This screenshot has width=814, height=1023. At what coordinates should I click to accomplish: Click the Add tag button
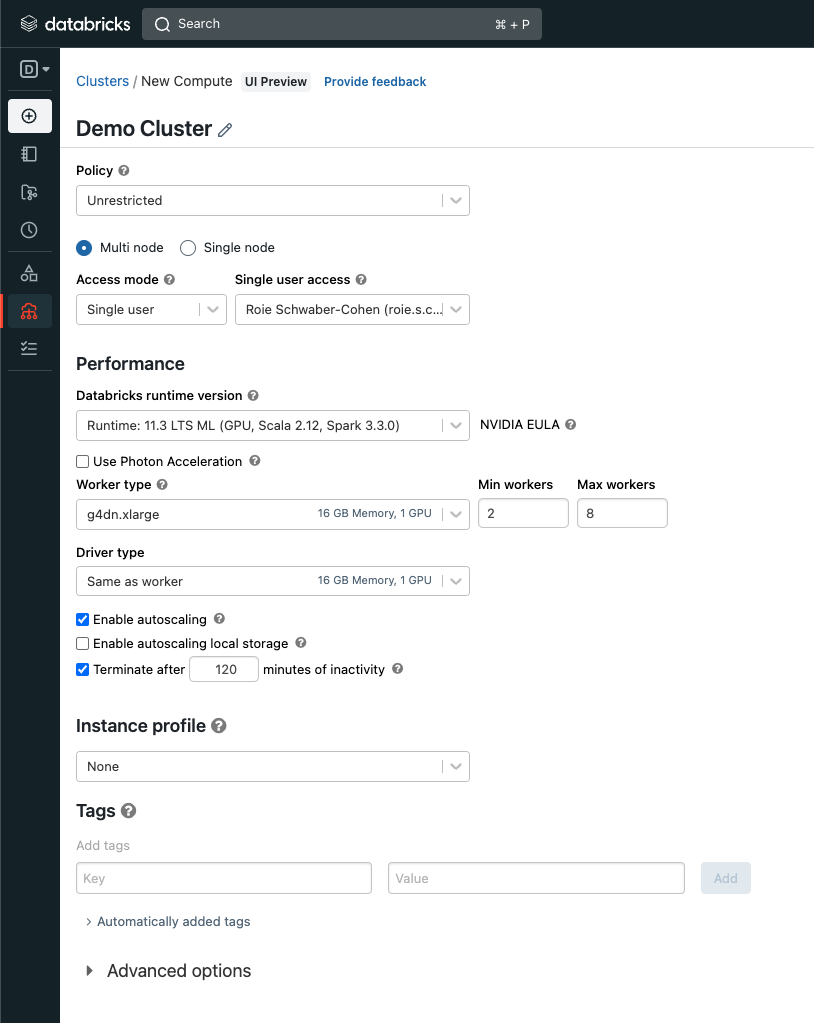pyautogui.click(x=726, y=878)
